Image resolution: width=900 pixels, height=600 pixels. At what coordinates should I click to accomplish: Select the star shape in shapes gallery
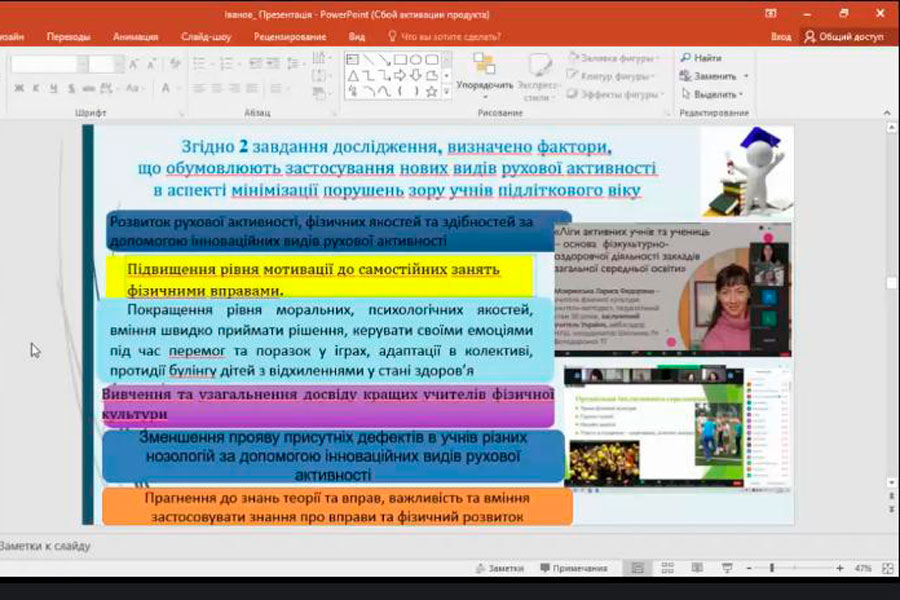[x=431, y=91]
